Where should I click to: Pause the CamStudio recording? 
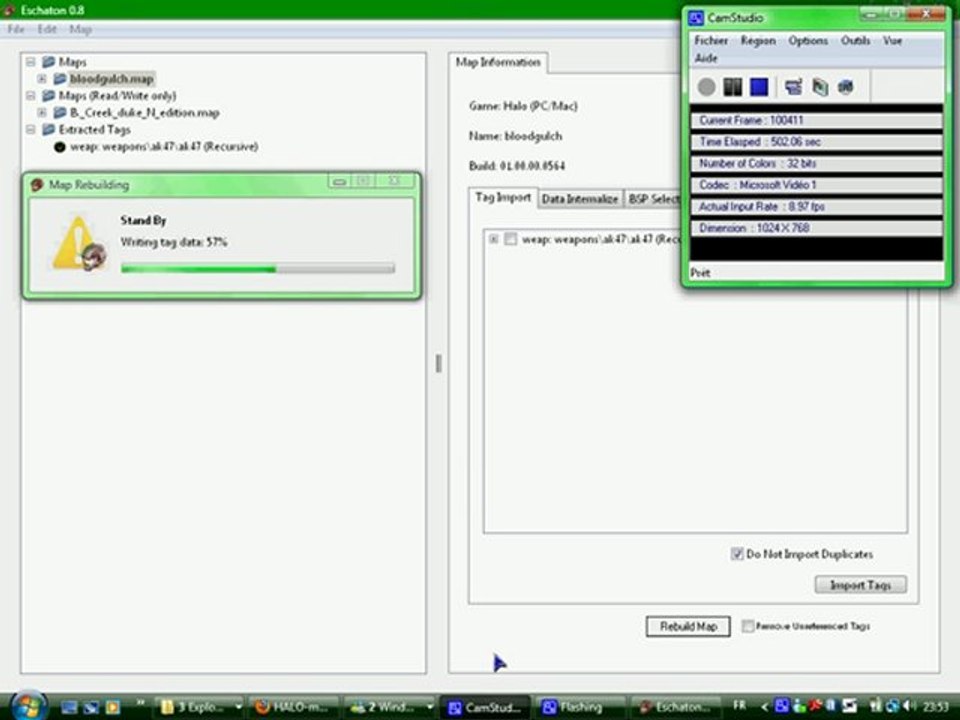732,87
